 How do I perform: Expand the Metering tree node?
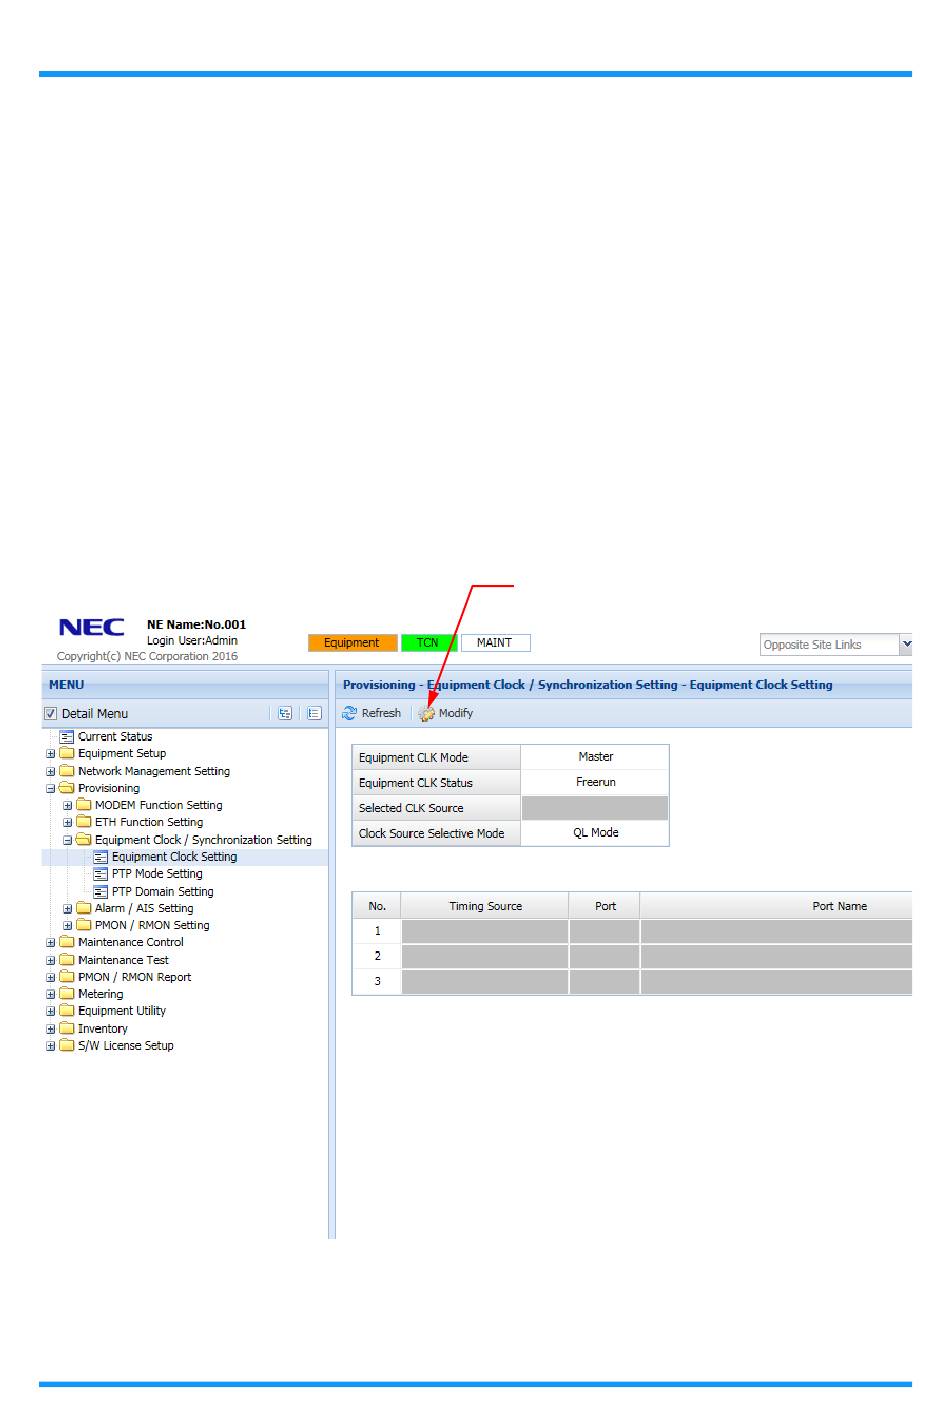click(x=51, y=995)
